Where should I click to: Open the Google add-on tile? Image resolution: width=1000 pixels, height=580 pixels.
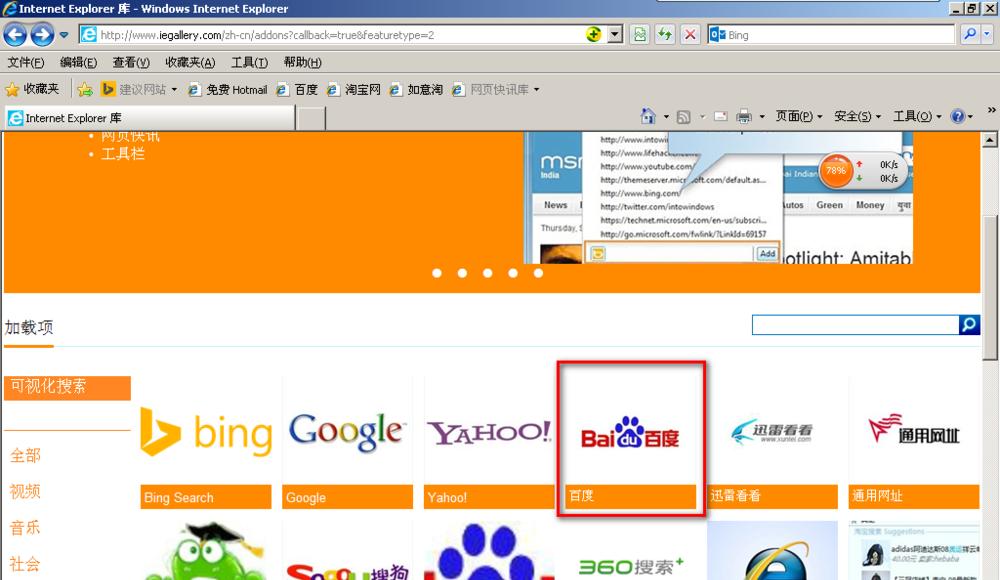[348, 443]
